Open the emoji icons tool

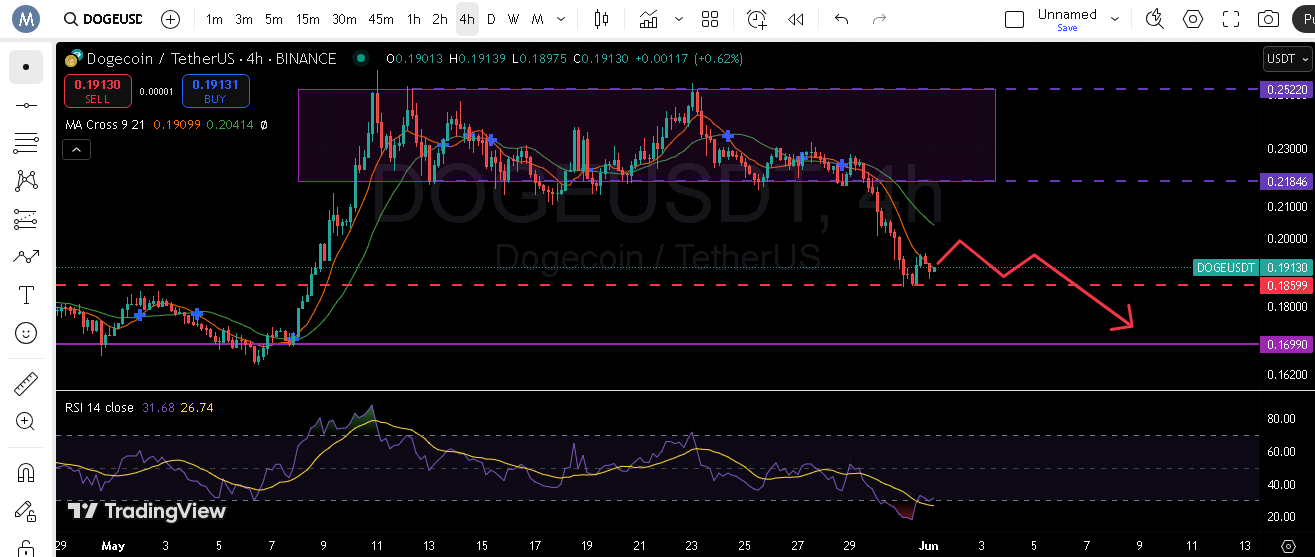(26, 333)
